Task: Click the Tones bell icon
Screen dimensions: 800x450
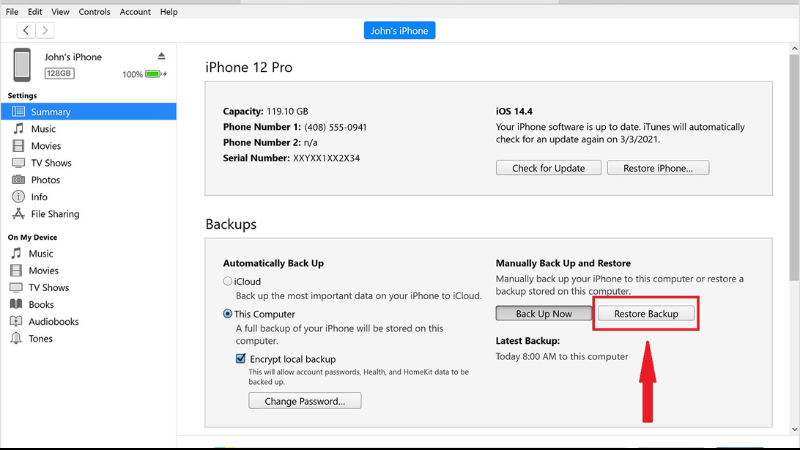Action: point(16,338)
